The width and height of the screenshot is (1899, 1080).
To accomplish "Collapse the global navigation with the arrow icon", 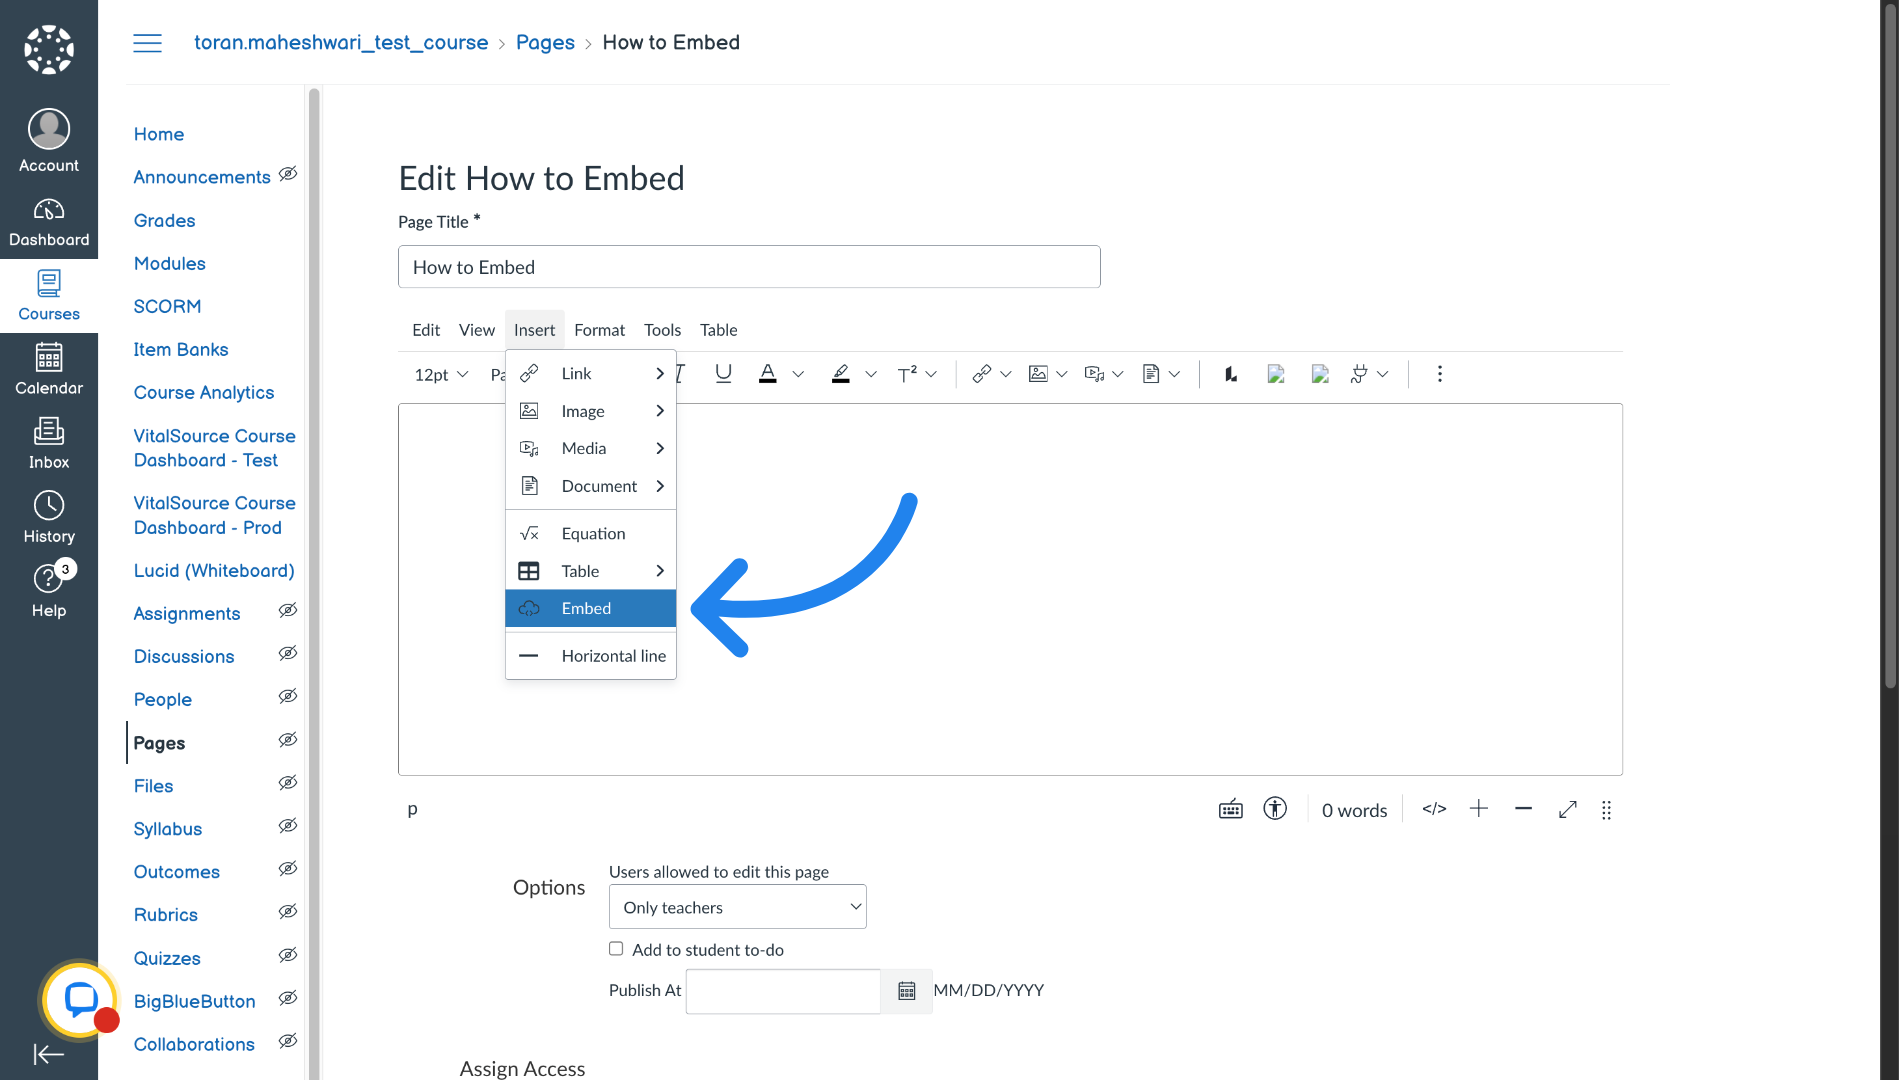I will pos(48,1054).
